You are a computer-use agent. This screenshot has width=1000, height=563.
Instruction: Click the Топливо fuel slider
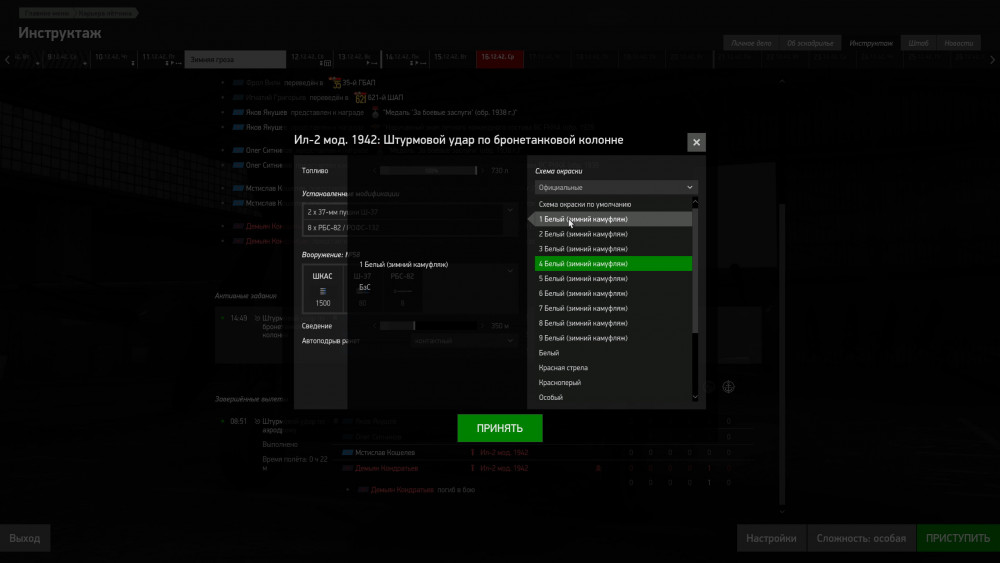click(x=429, y=170)
